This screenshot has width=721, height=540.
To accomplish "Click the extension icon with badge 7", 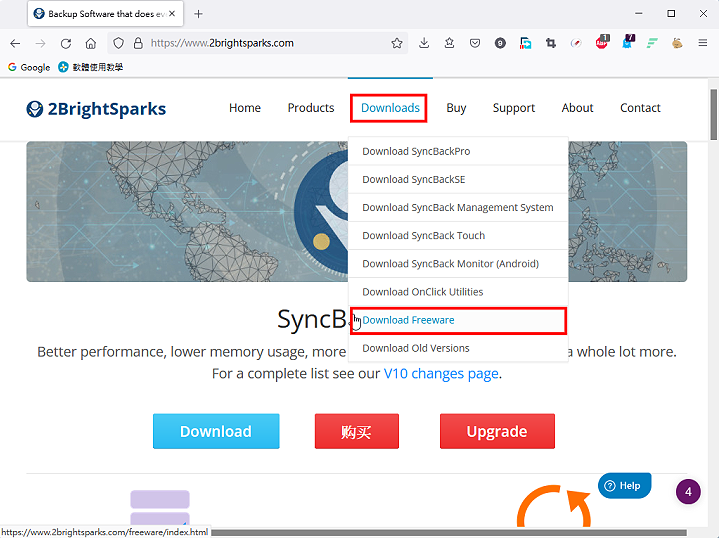I will [628, 43].
